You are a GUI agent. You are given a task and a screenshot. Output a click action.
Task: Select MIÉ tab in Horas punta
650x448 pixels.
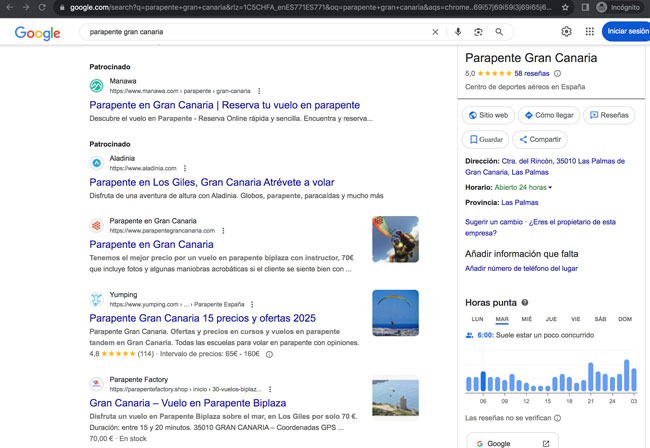click(526, 319)
